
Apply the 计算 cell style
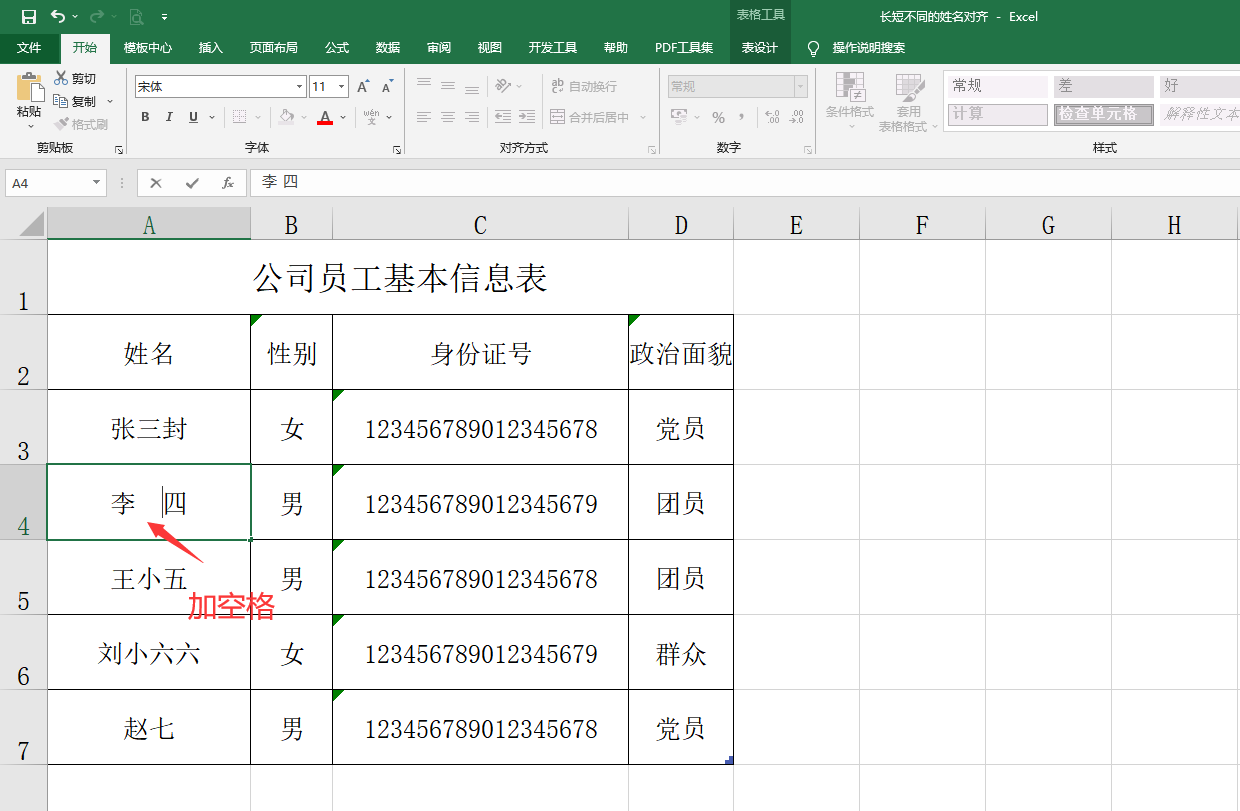[x=997, y=114]
